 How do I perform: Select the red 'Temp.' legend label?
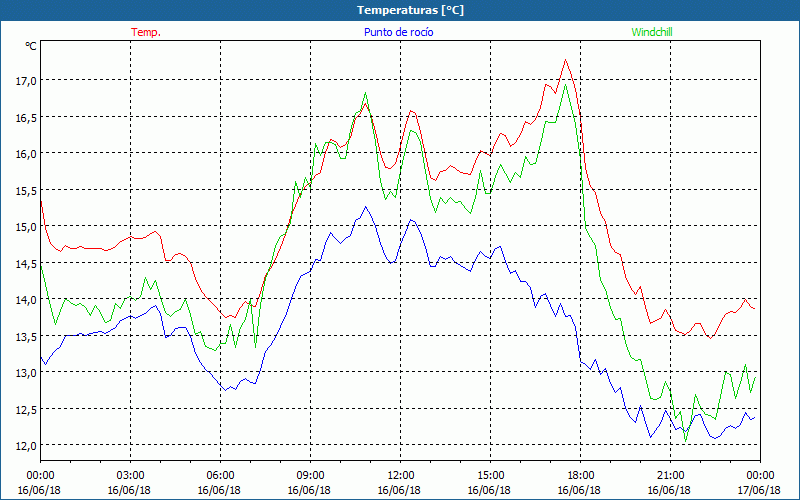point(146,32)
